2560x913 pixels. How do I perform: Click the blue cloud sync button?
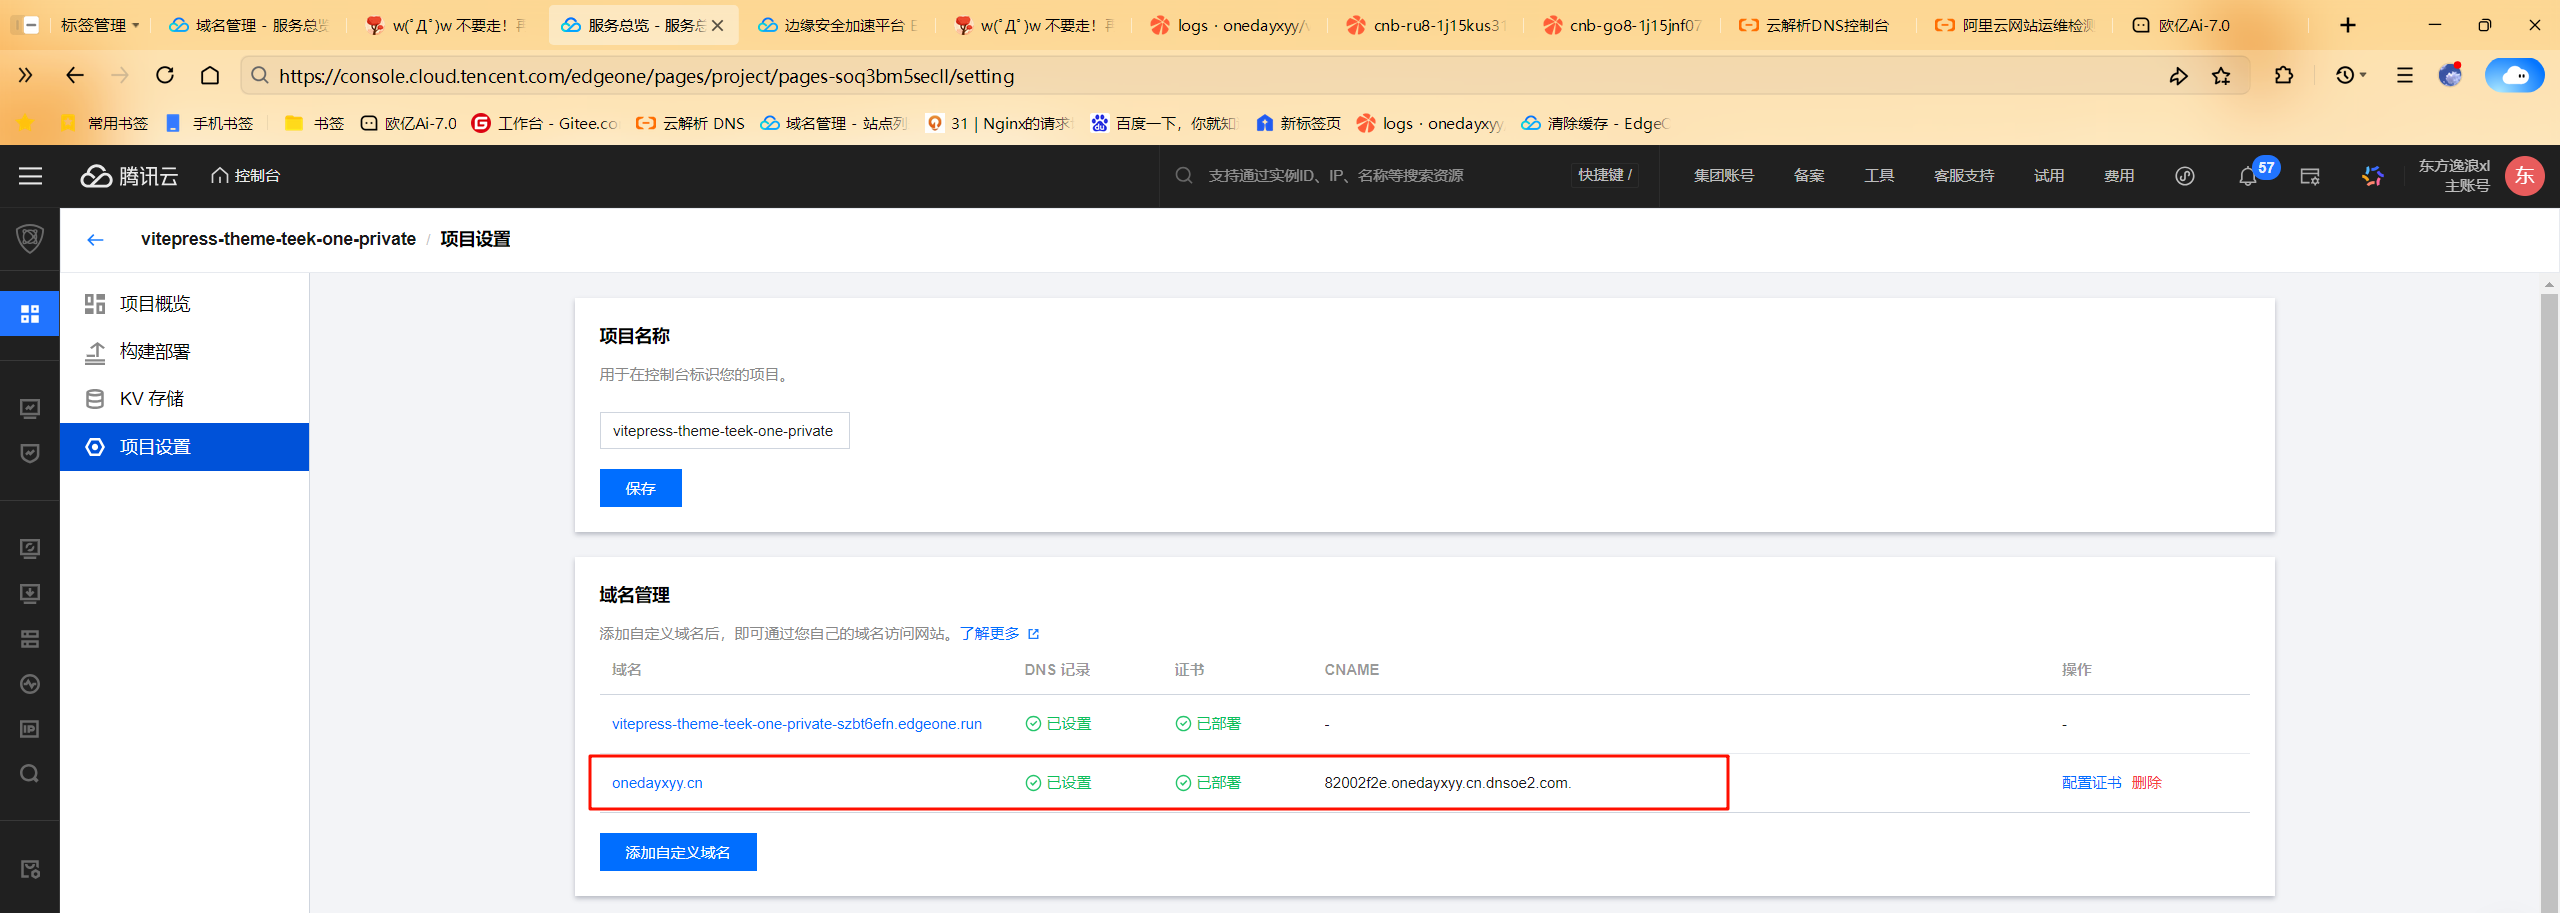pos(2514,75)
